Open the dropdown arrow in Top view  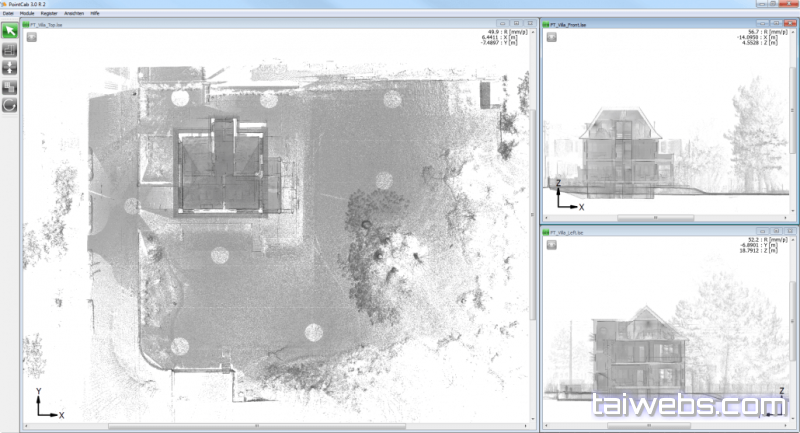[32, 38]
